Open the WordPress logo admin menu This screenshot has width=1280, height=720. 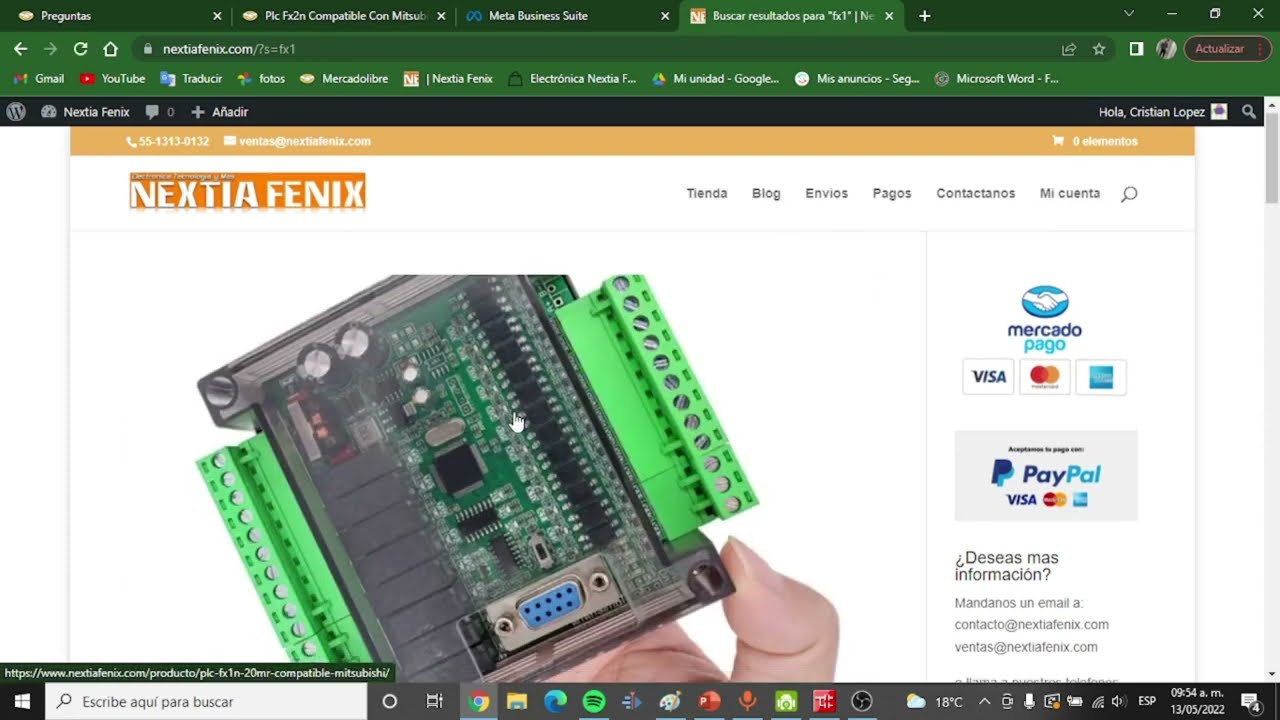coord(15,112)
